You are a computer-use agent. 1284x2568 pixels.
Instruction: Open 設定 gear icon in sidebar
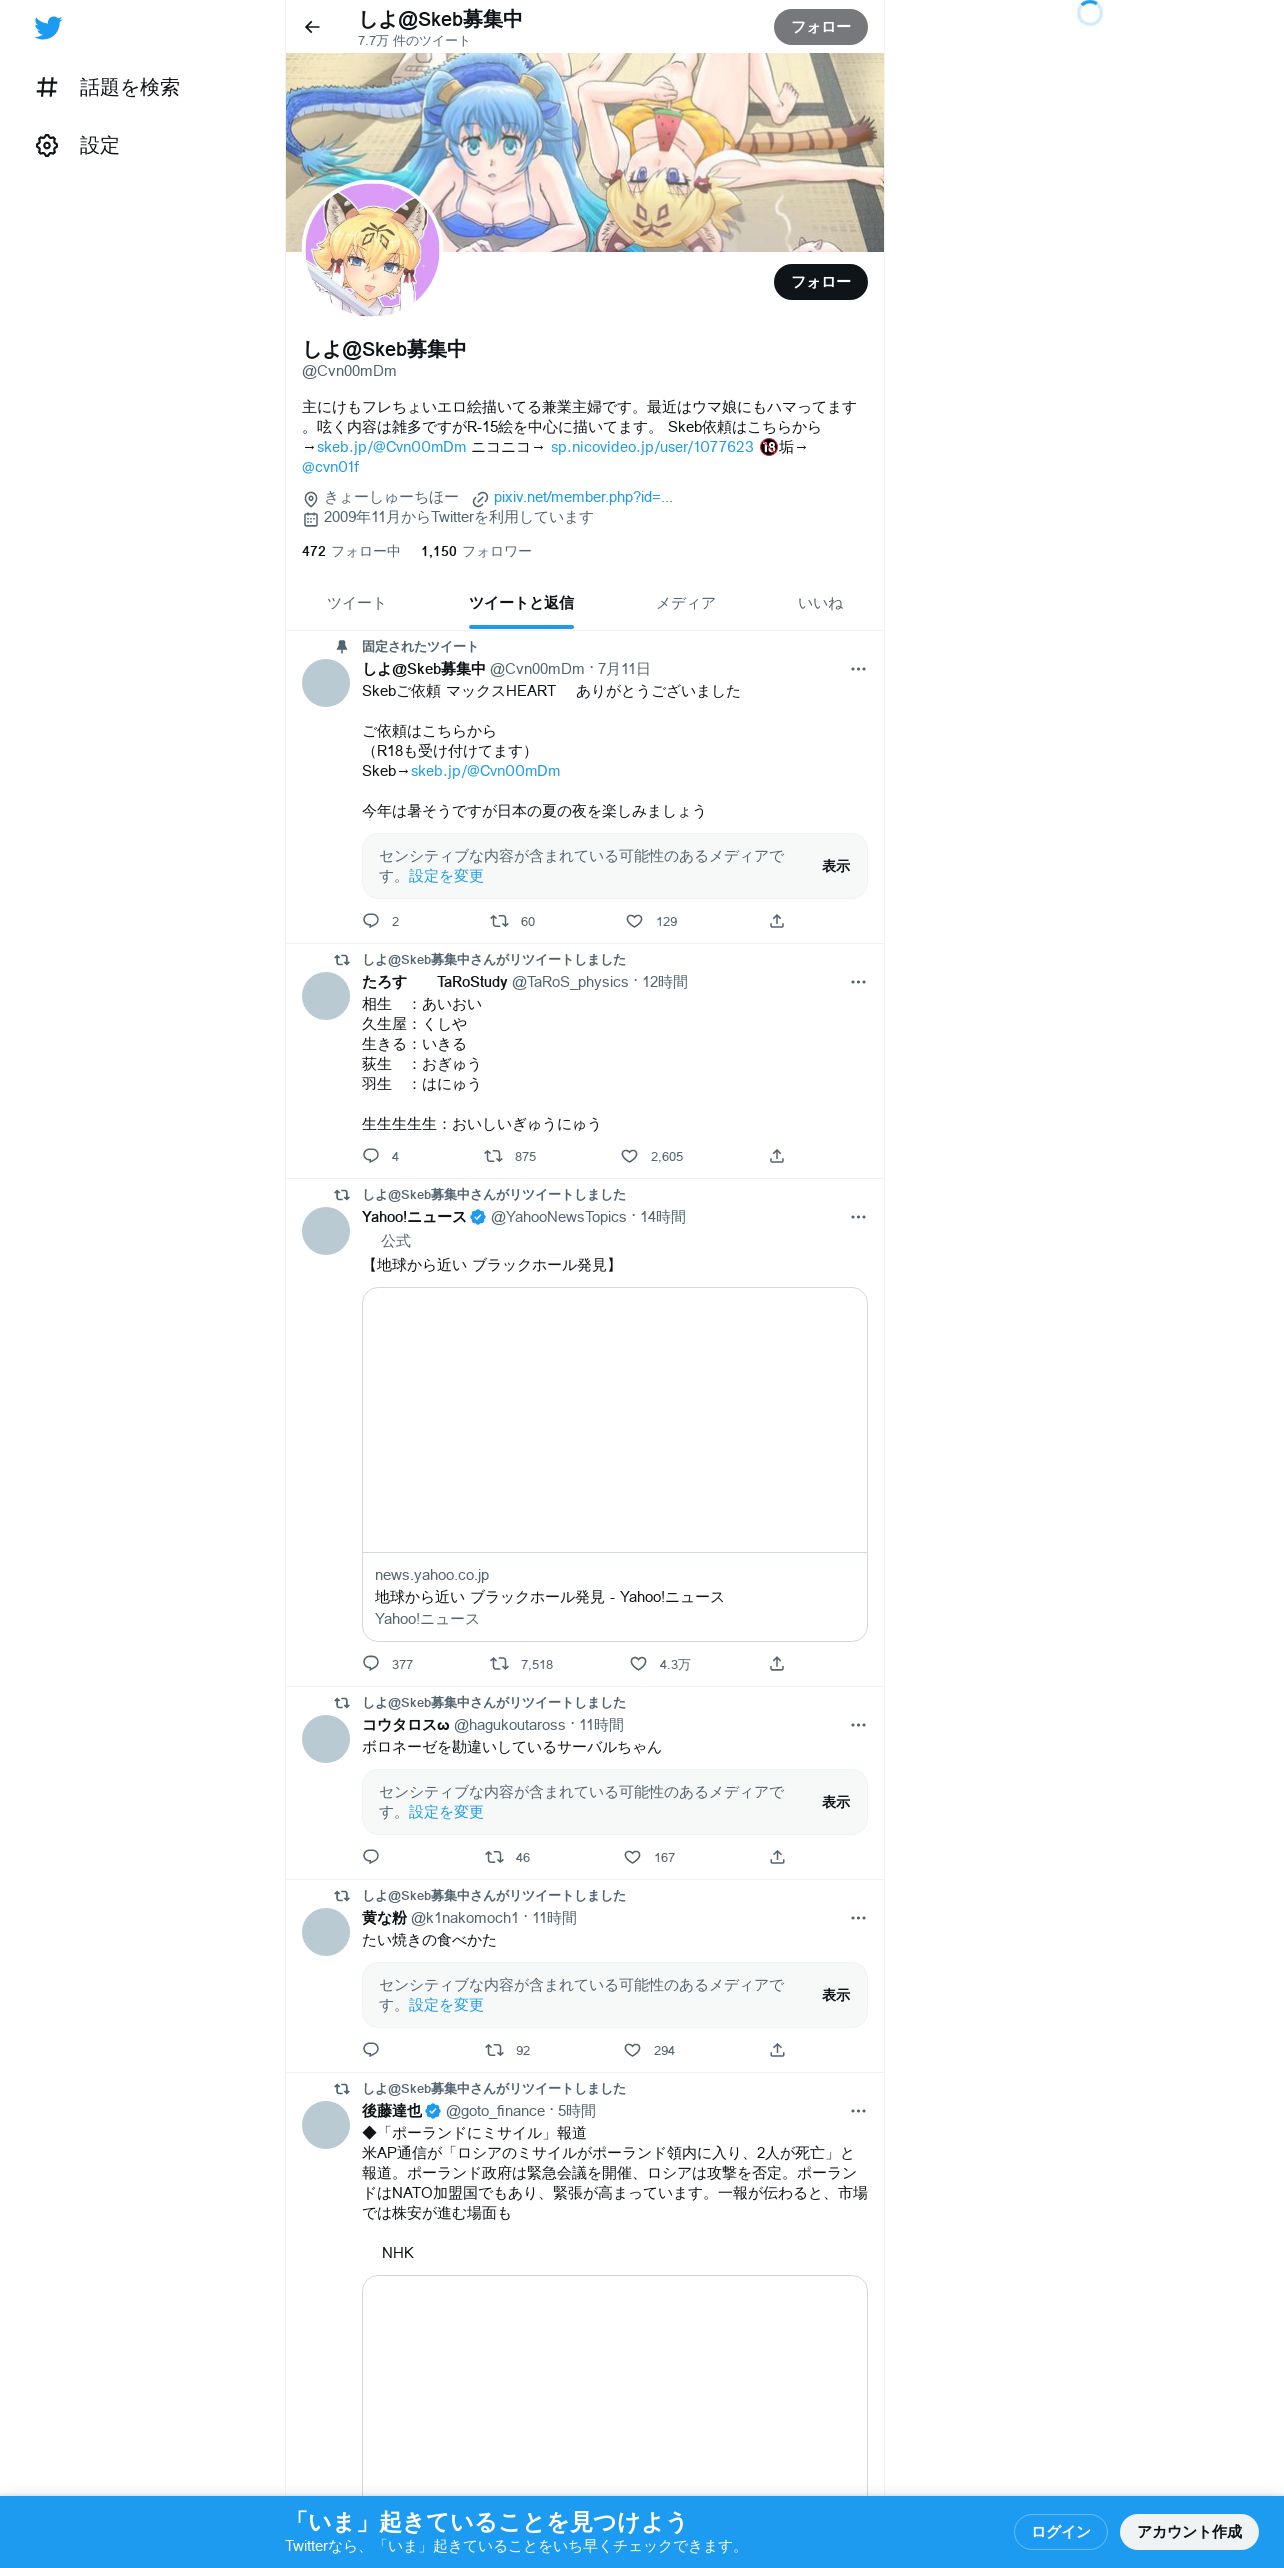pyautogui.click(x=47, y=145)
